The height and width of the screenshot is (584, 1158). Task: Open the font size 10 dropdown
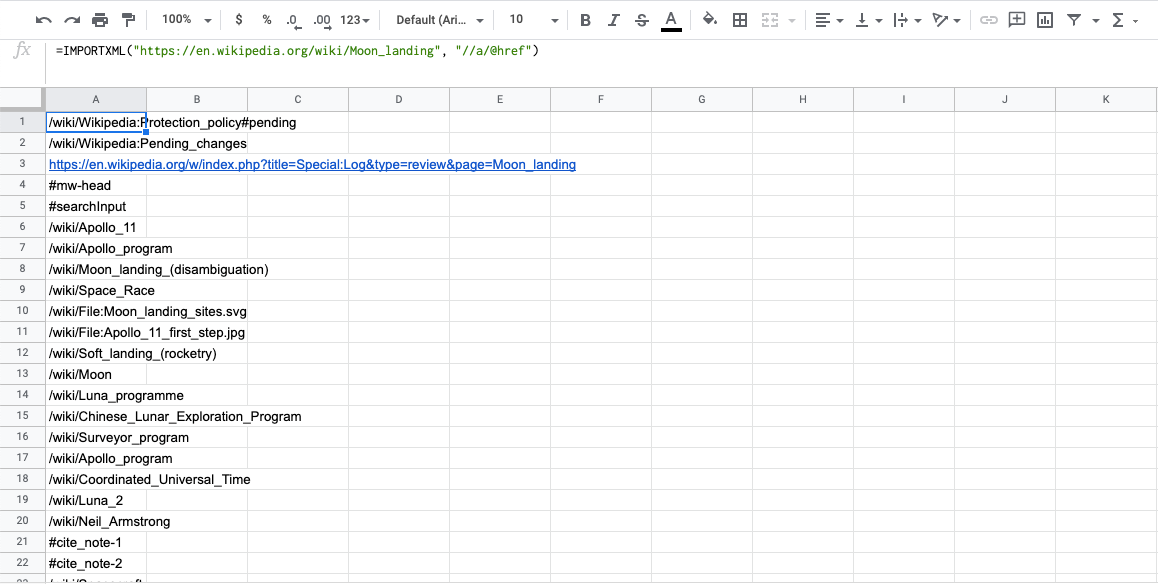533,20
